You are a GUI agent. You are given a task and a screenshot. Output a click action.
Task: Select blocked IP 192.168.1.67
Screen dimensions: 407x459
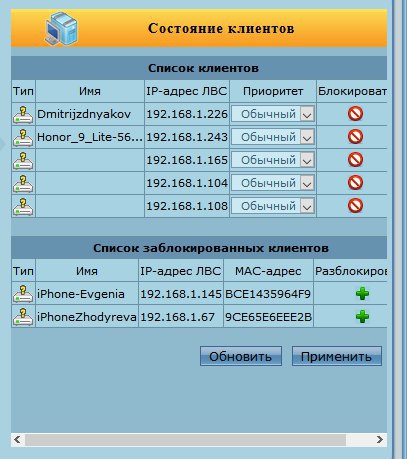(177, 317)
